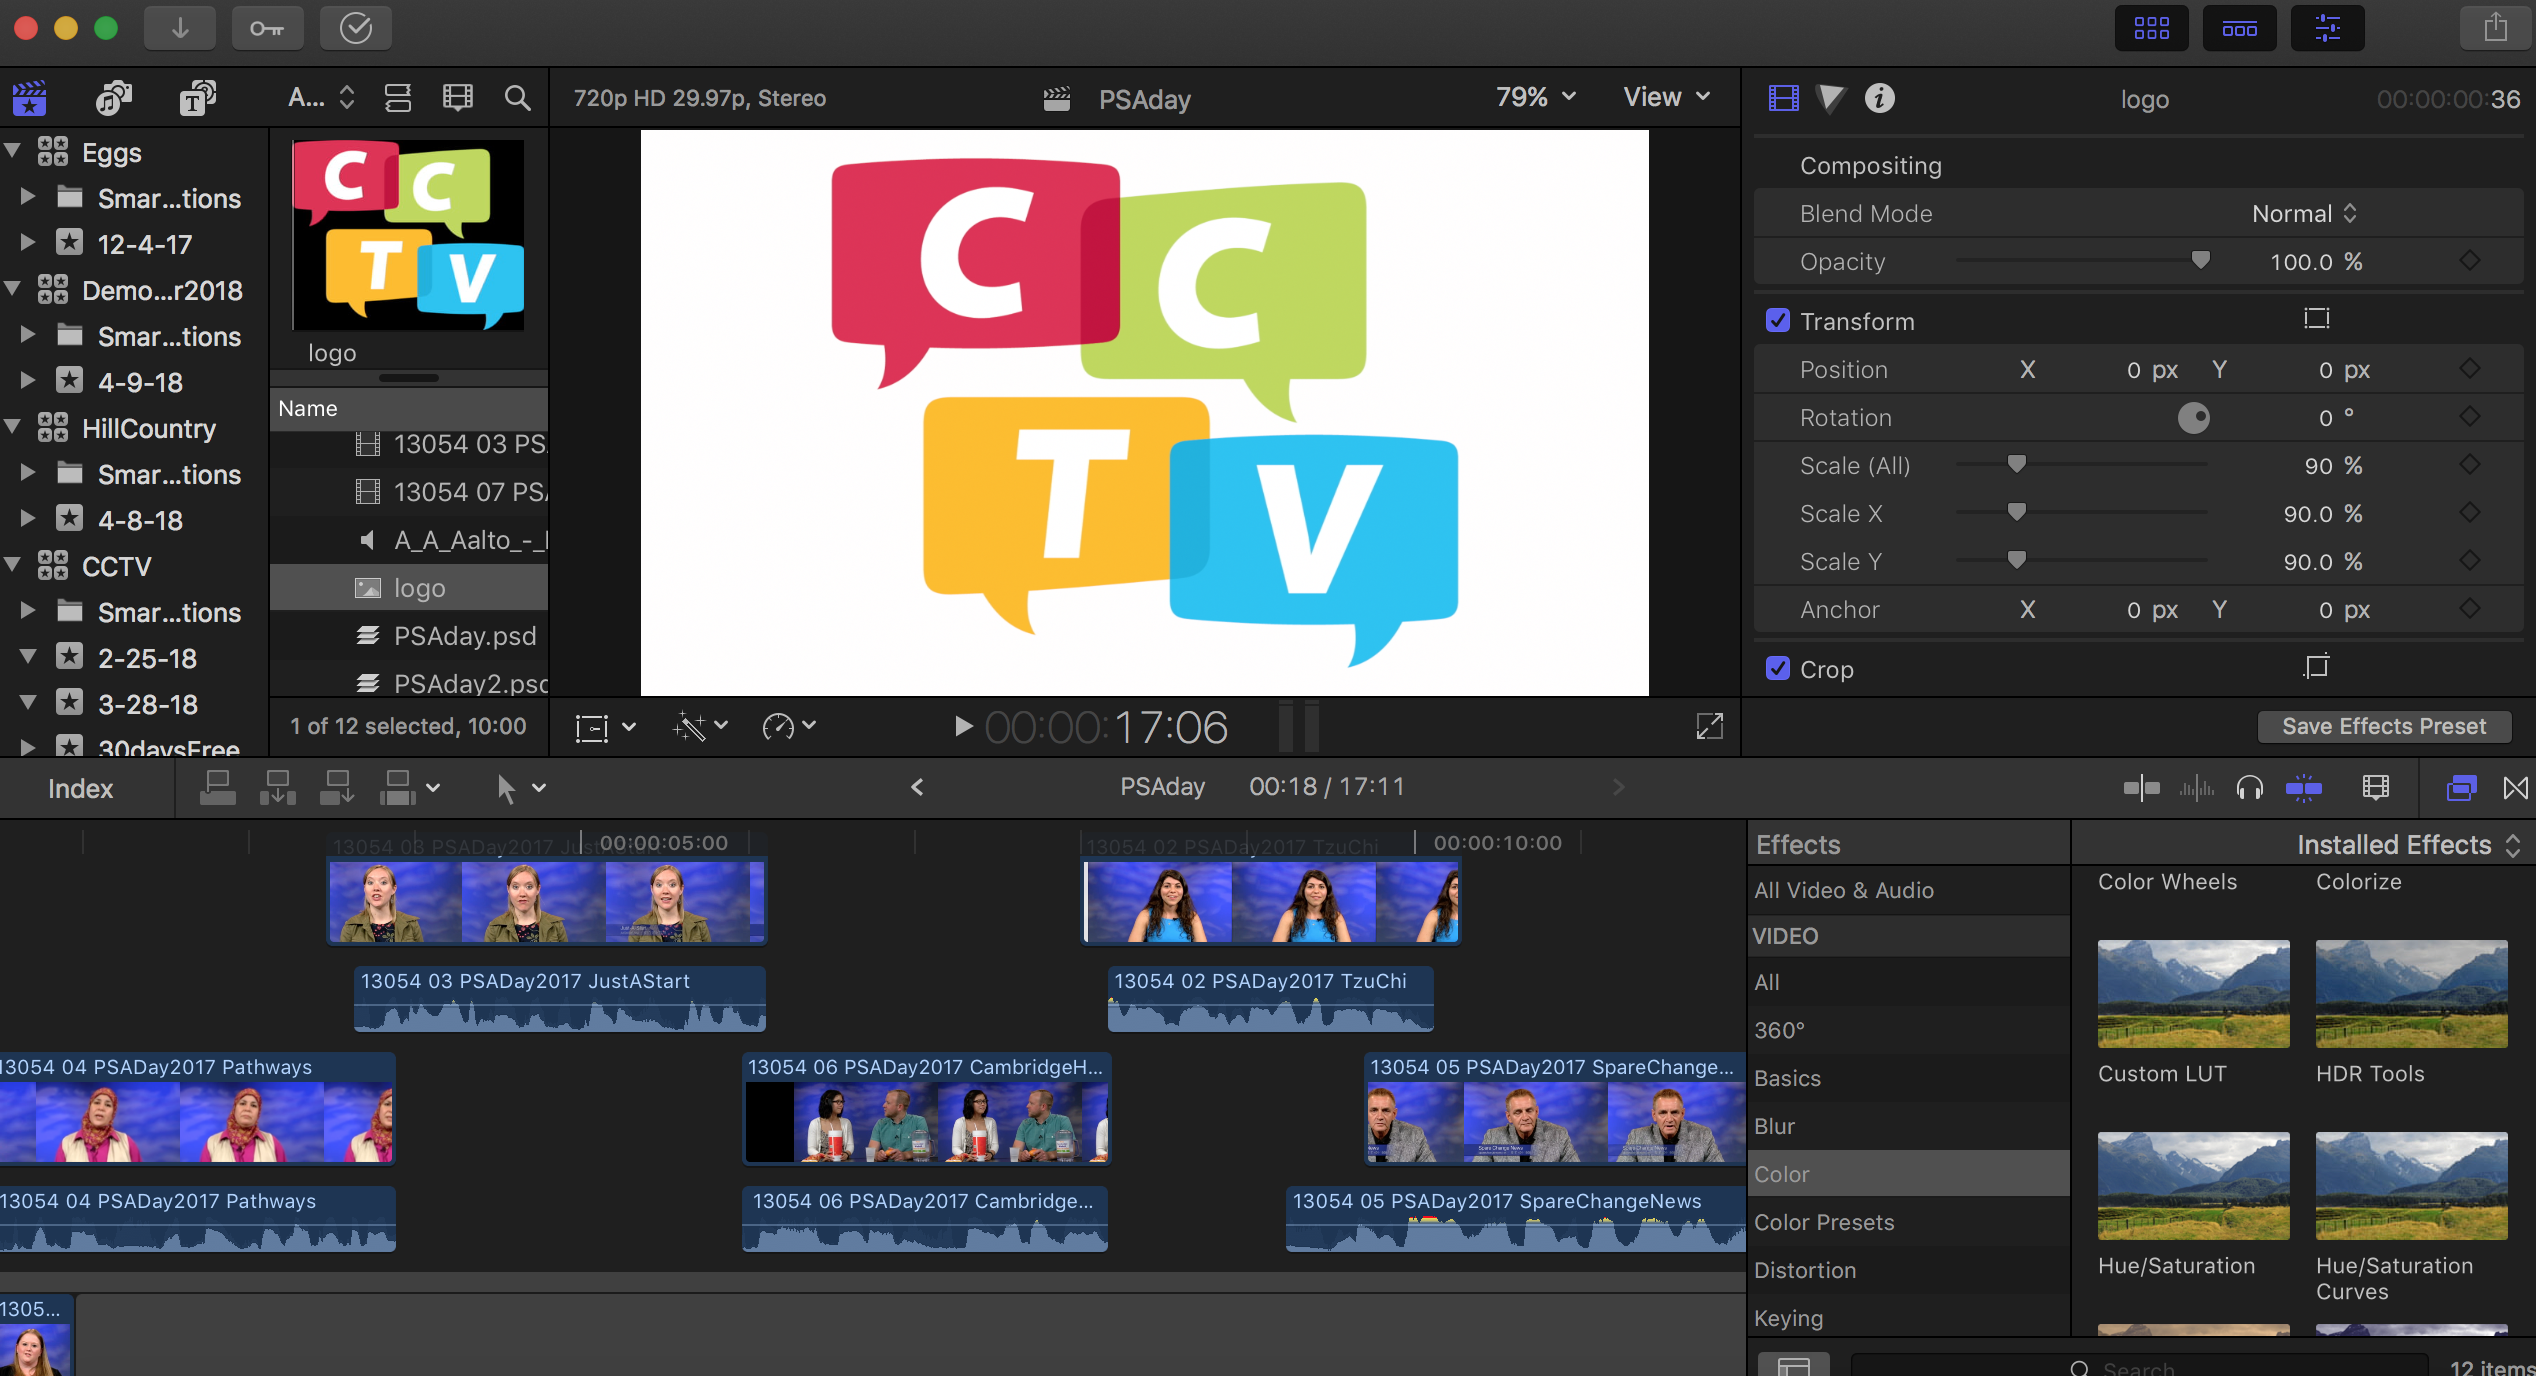
Task: Toggle timeline skimming button
Action: 2141,788
